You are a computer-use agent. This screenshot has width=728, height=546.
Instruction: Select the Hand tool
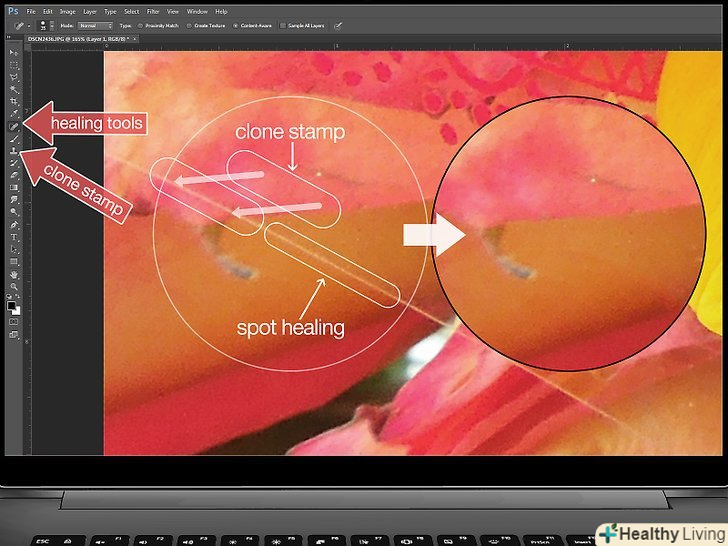(x=13, y=275)
